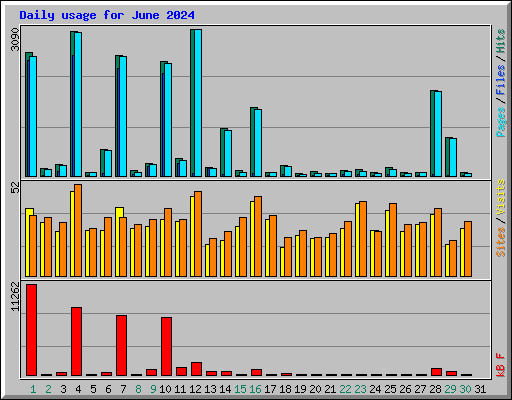The height and width of the screenshot is (400, 512).
Task: Select day 1 on the x-axis
Action: 33,389
